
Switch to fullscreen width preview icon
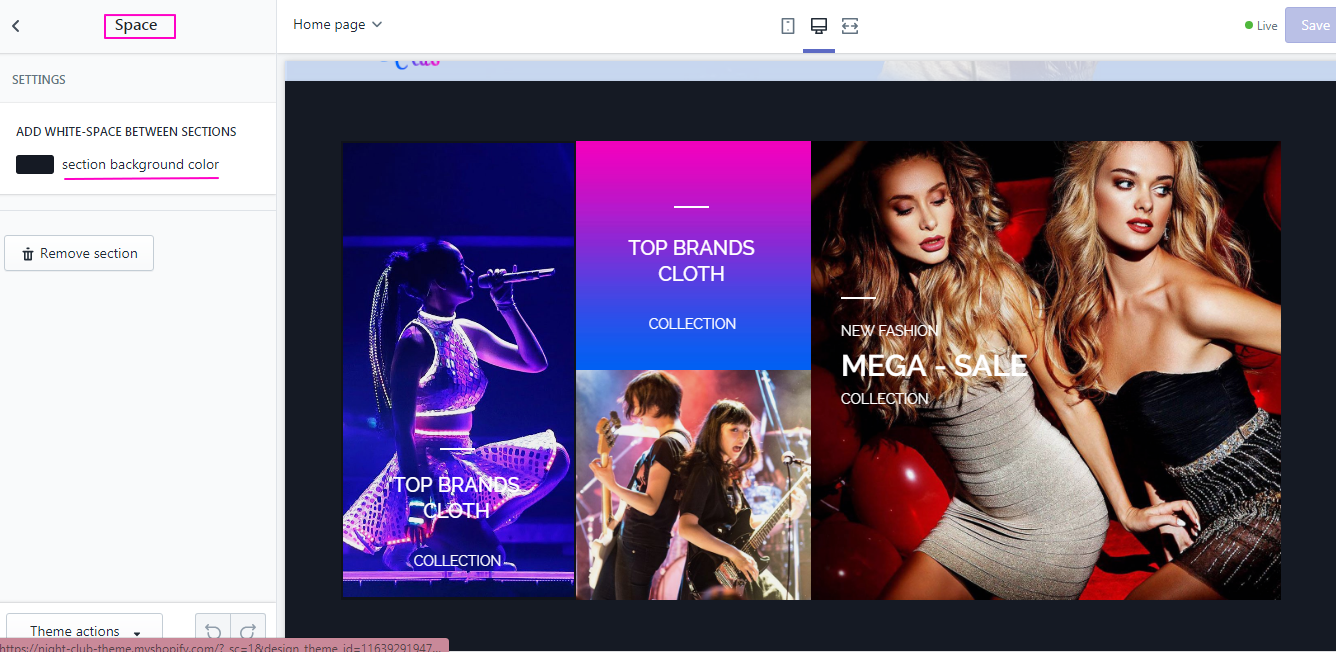(850, 26)
